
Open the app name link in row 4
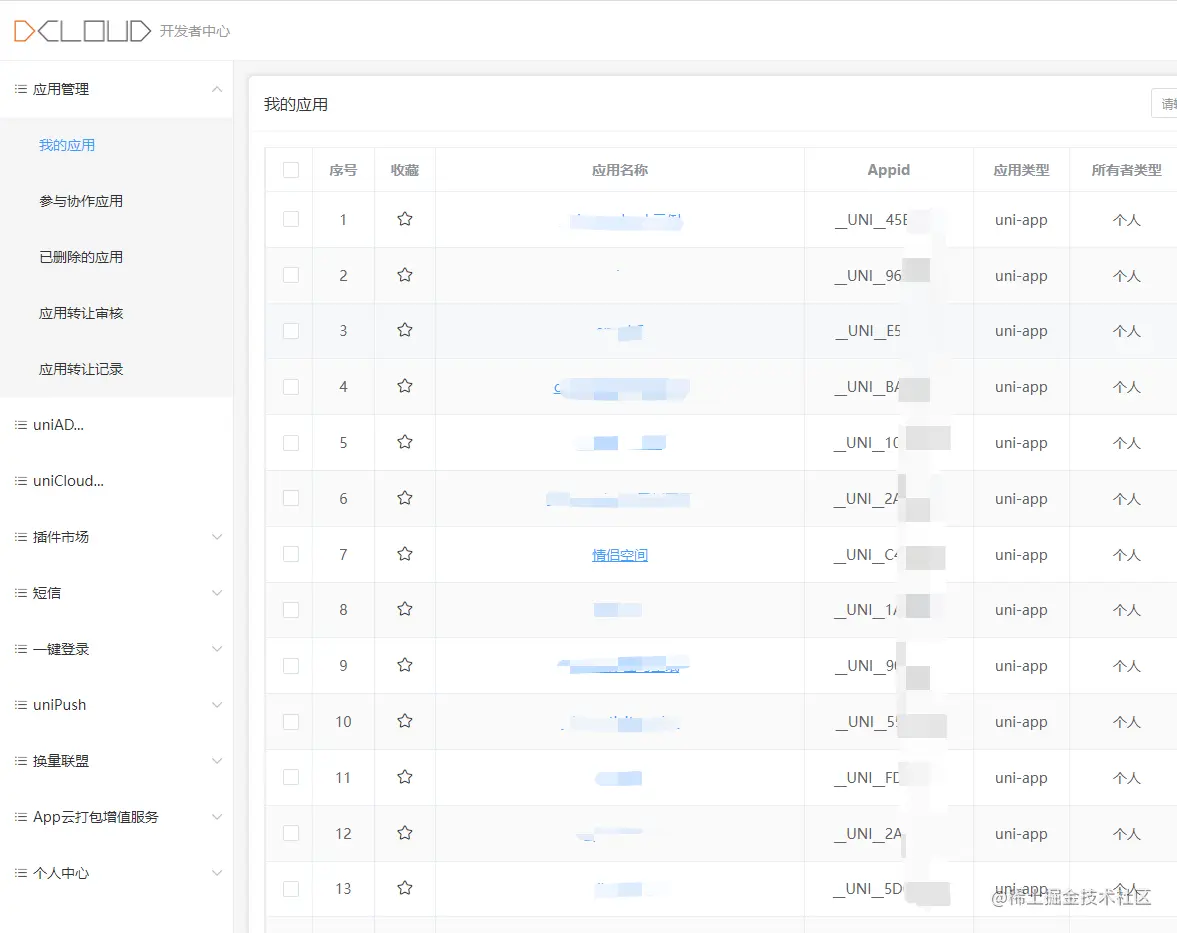point(620,388)
